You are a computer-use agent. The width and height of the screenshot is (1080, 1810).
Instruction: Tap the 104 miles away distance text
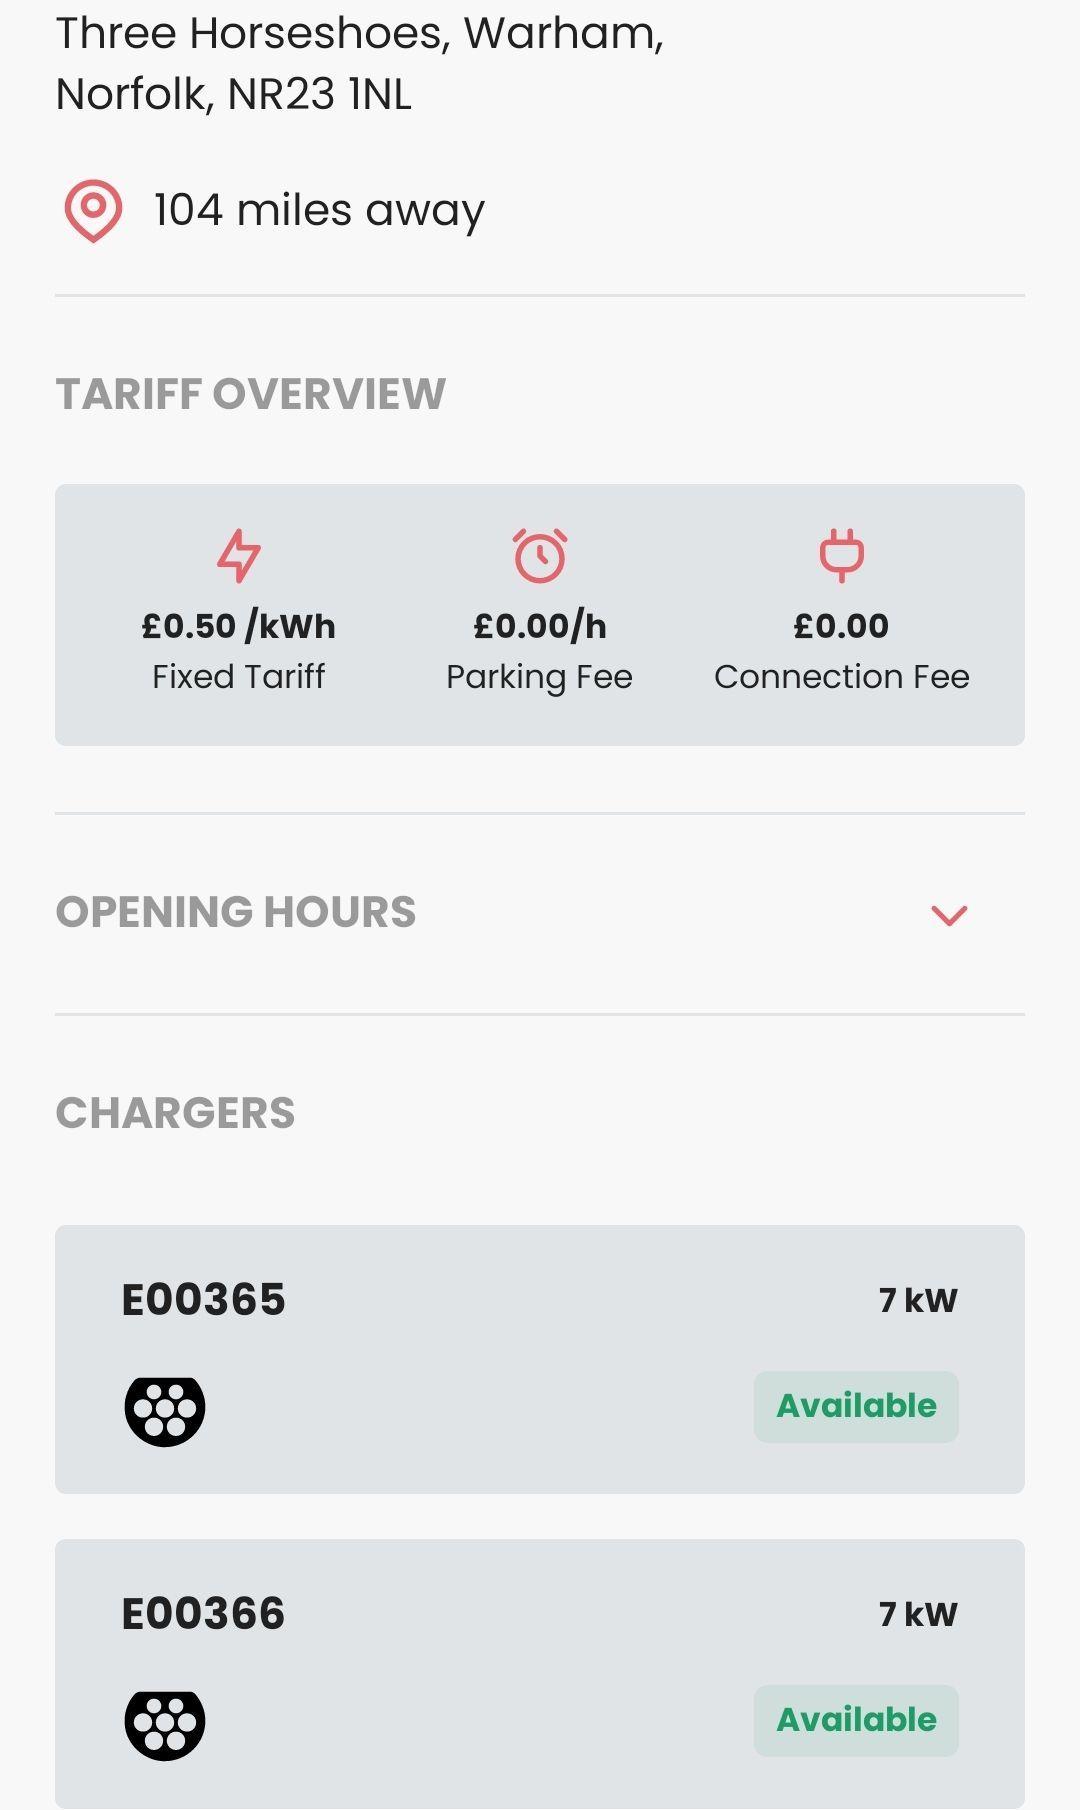tap(319, 211)
